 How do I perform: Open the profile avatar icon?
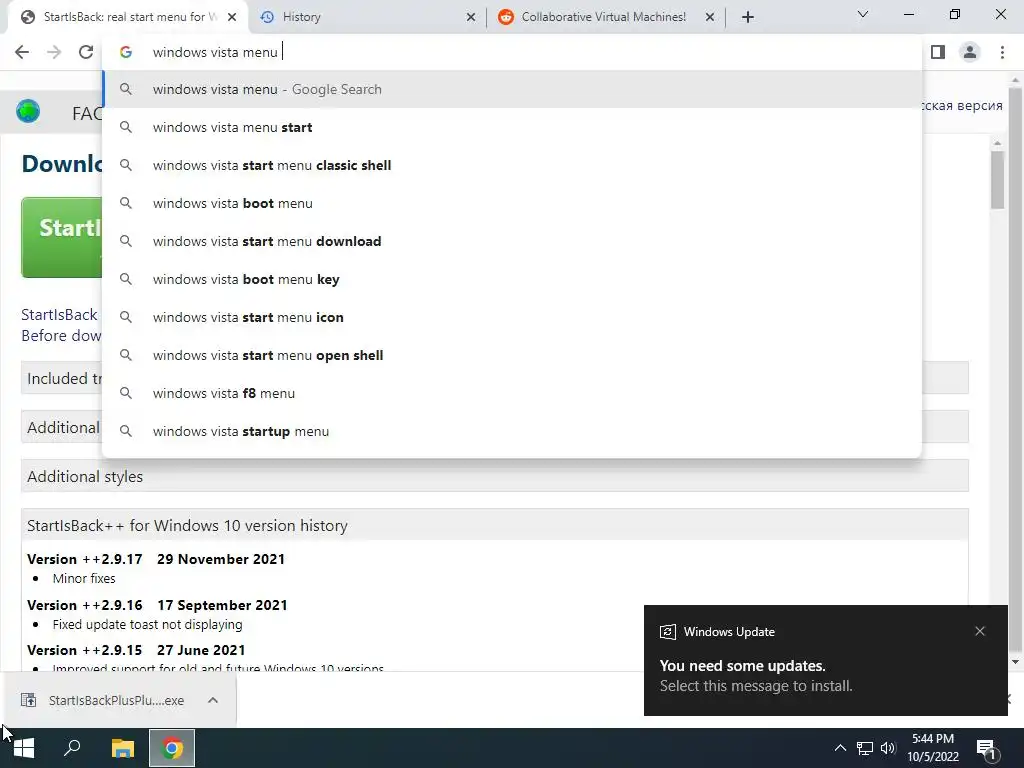point(970,52)
